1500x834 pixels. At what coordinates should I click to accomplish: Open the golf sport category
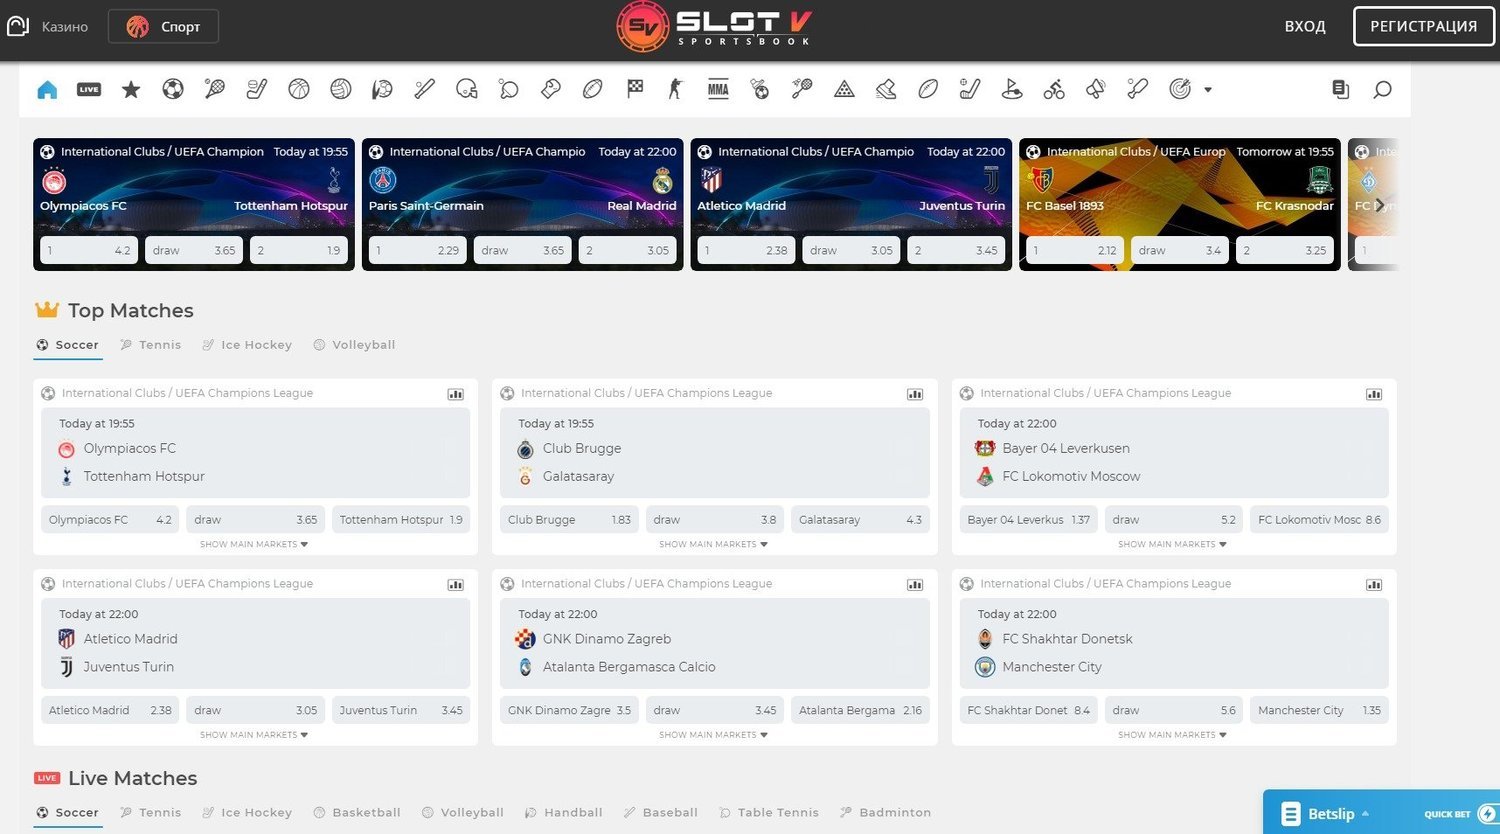click(1012, 90)
